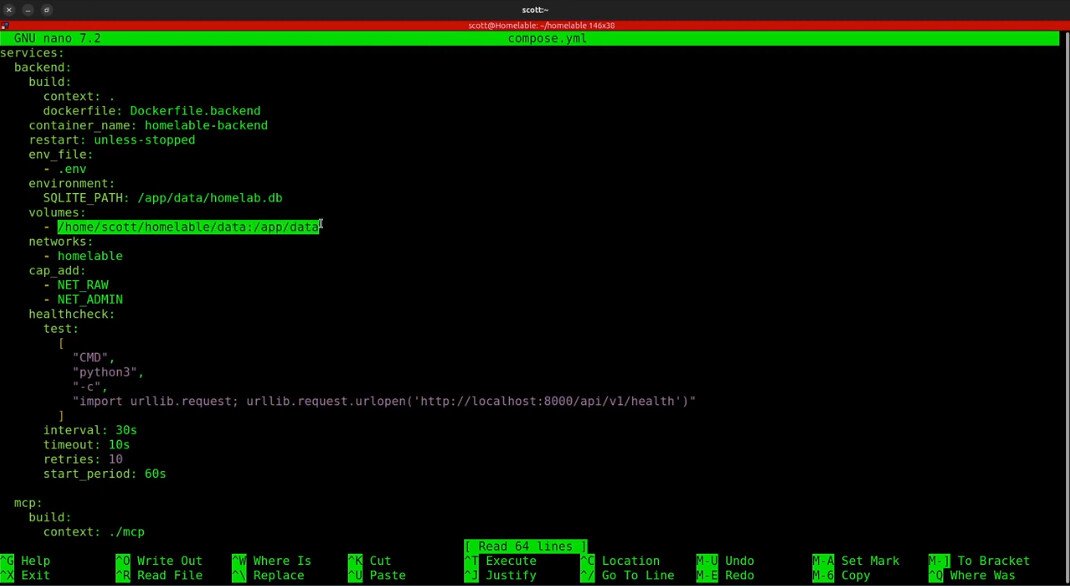
Task: Click the NET_ADMIN capability line
Action: pos(90,300)
